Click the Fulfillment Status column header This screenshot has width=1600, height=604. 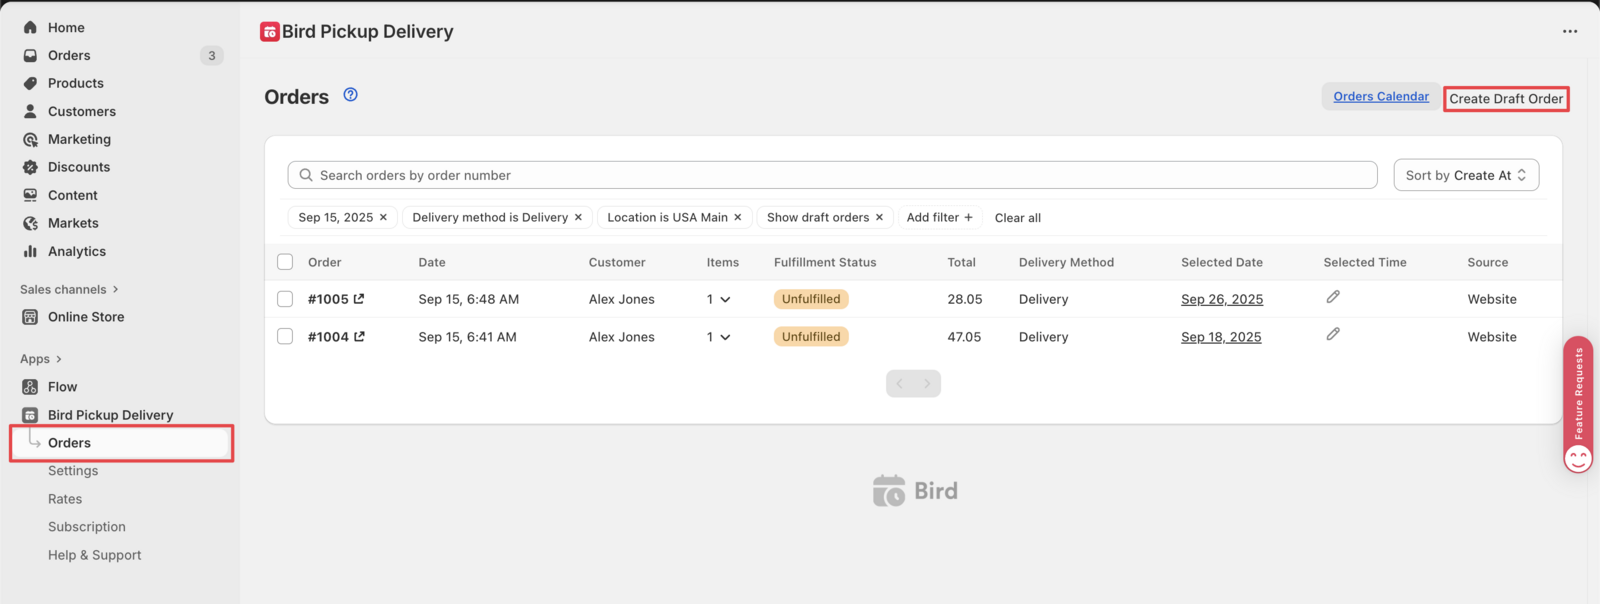pyautogui.click(x=825, y=262)
